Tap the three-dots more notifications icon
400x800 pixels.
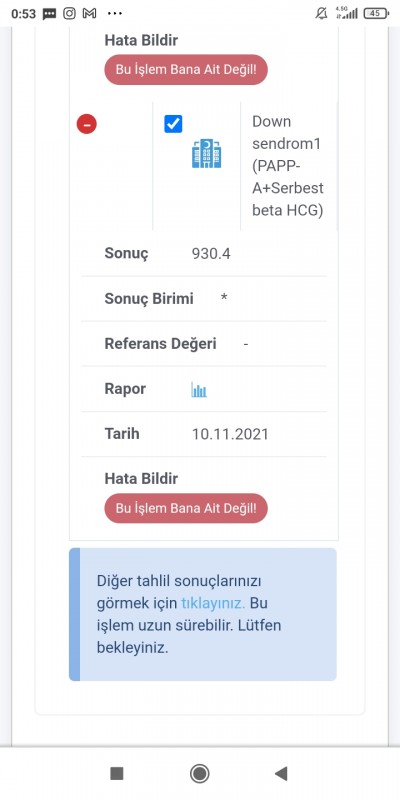[115, 13]
